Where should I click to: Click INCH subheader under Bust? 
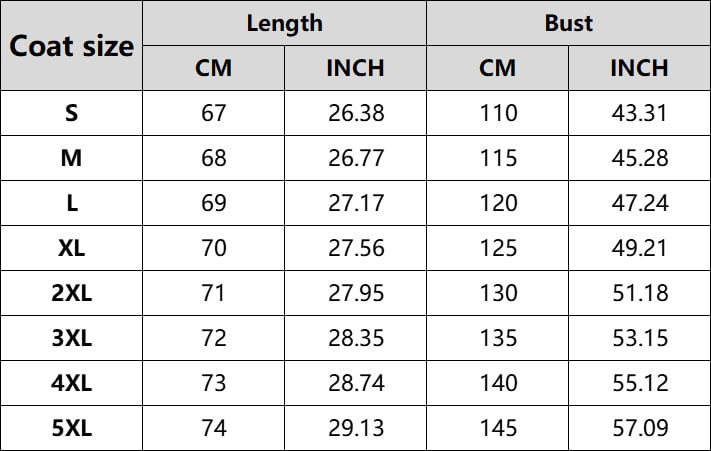point(640,68)
